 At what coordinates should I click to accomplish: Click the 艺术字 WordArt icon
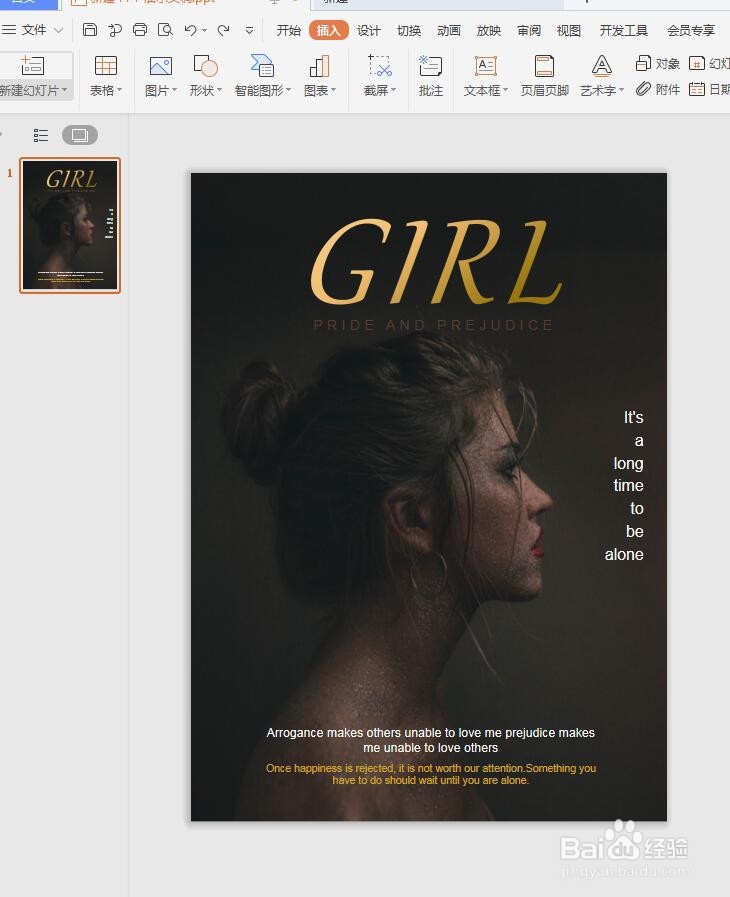(x=601, y=66)
